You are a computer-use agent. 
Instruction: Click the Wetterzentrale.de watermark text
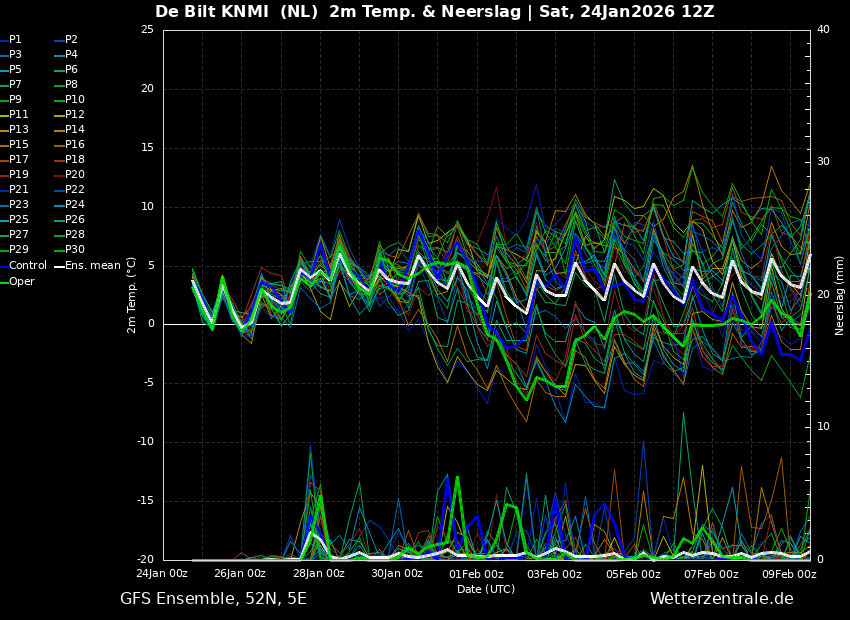722,598
